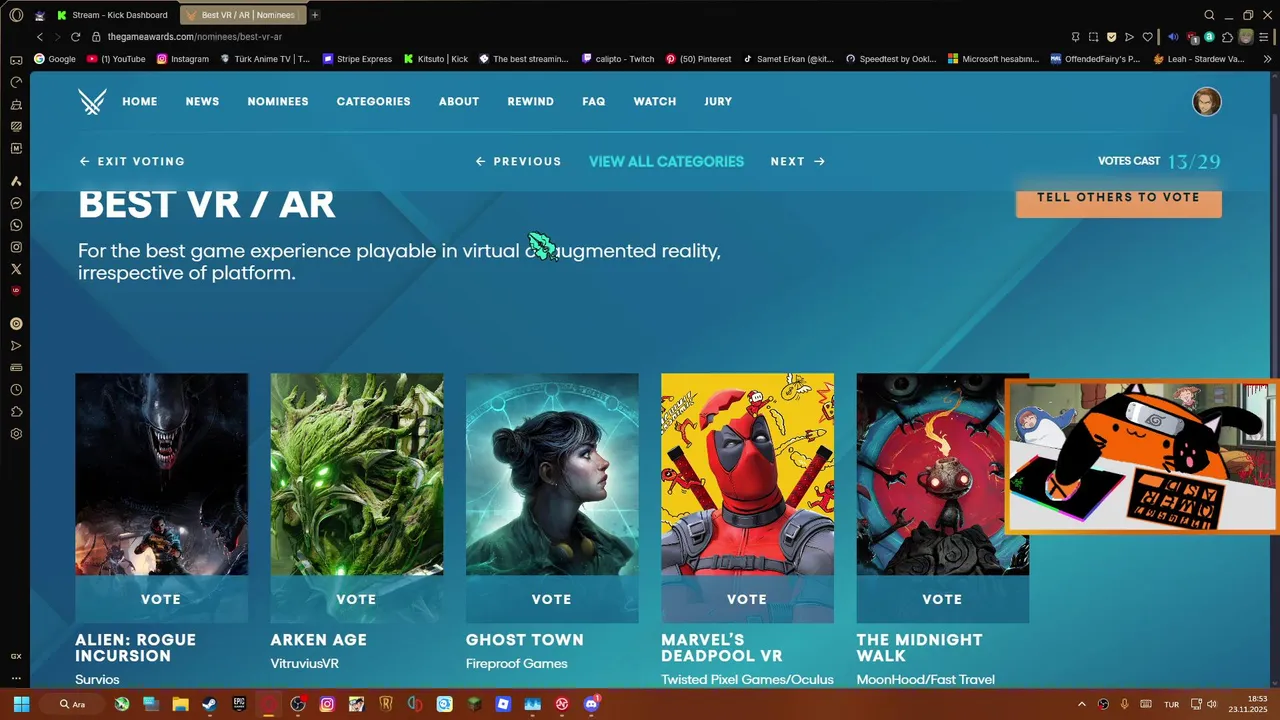This screenshot has width=1280, height=720.
Task: Click VIEW ALL CATEGORIES
Action: coord(666,161)
